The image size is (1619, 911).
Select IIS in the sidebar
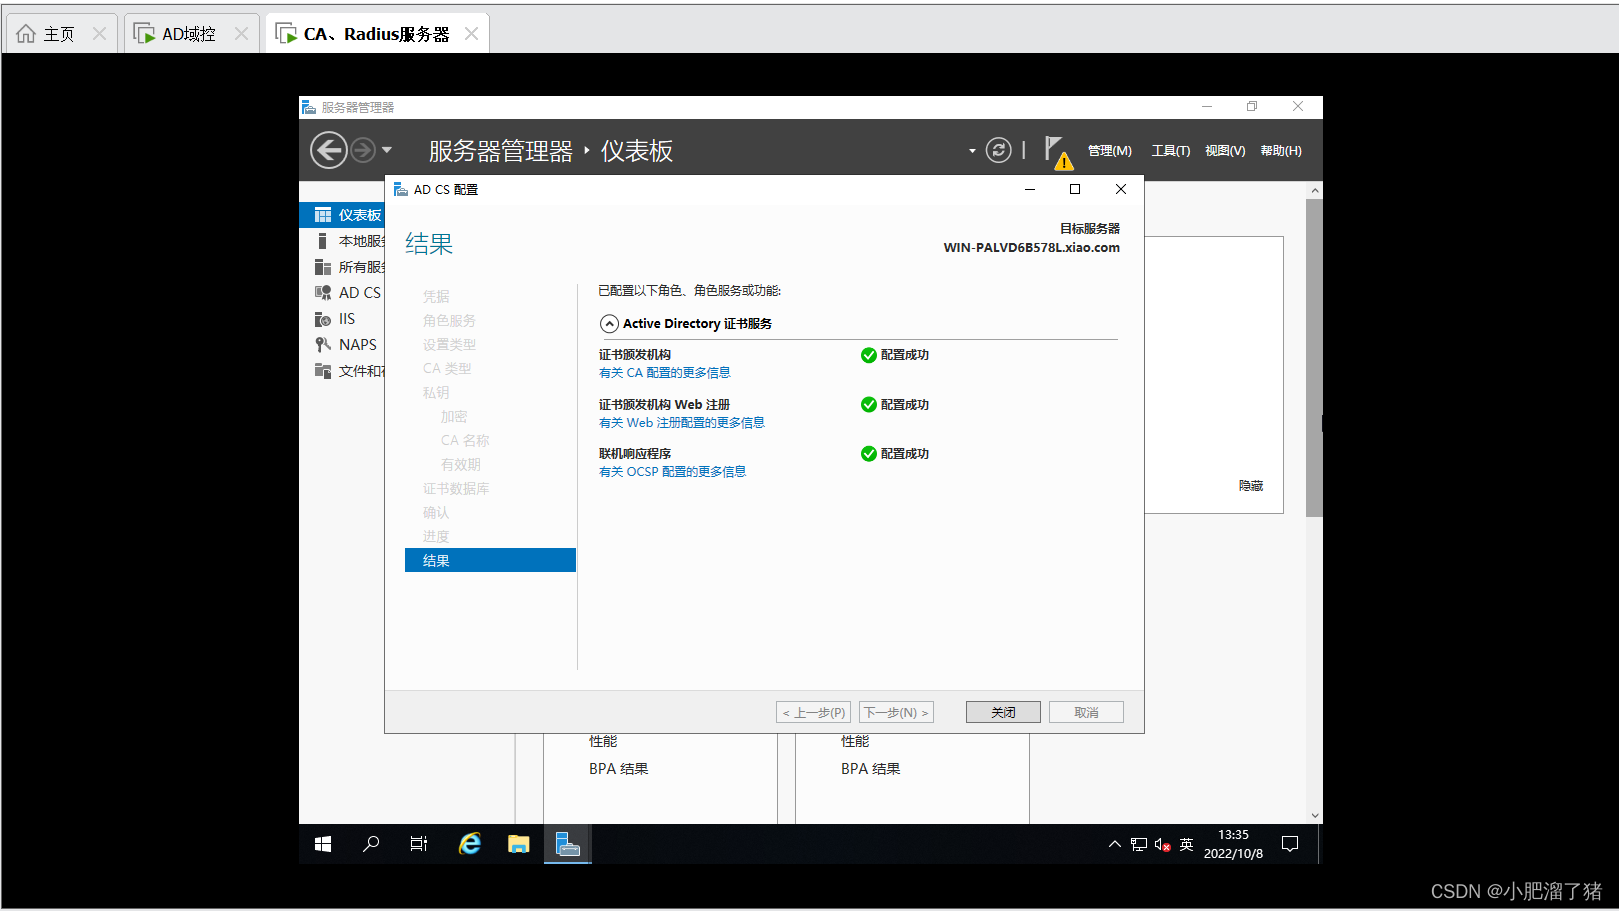[x=343, y=319]
